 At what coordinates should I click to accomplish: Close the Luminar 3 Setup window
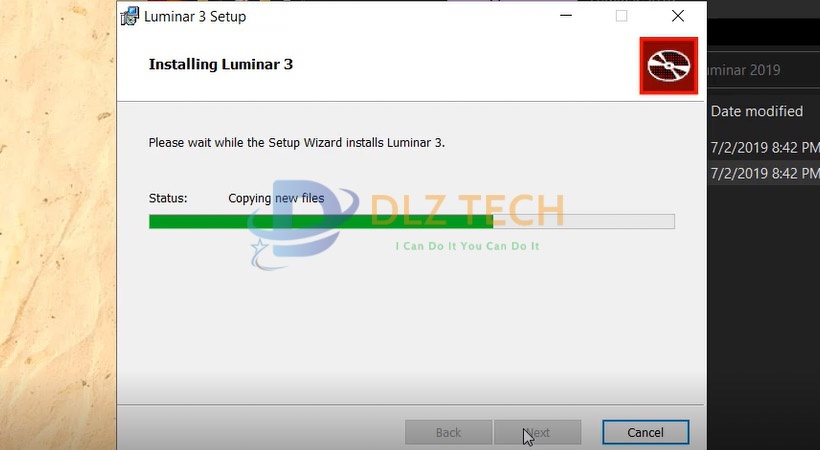[x=678, y=16]
